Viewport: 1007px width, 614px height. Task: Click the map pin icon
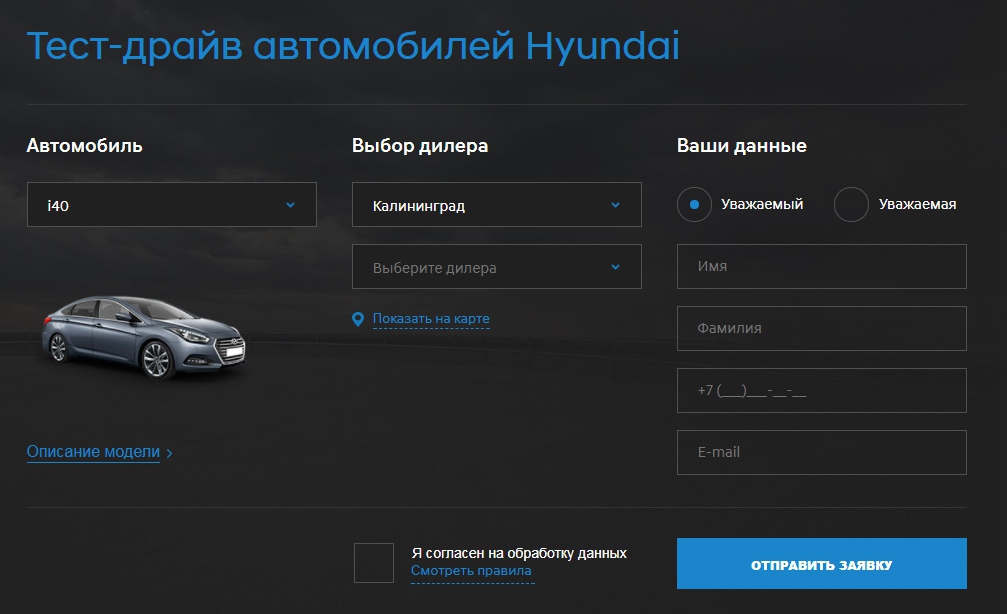click(x=358, y=319)
